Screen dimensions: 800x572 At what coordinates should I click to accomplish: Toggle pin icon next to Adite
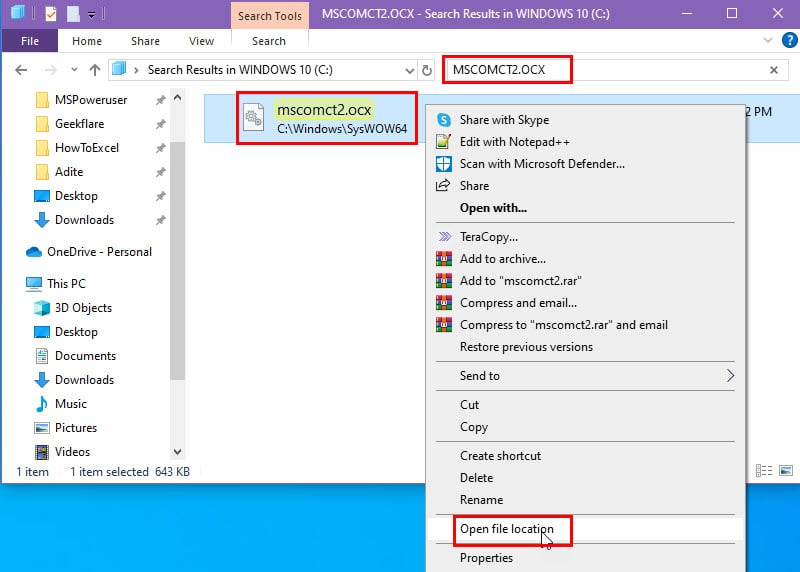(161, 172)
